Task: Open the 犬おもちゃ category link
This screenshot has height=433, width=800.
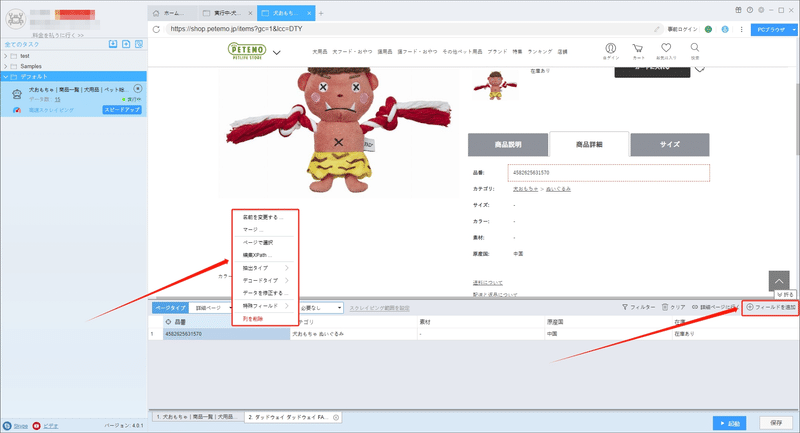Action: pos(526,189)
